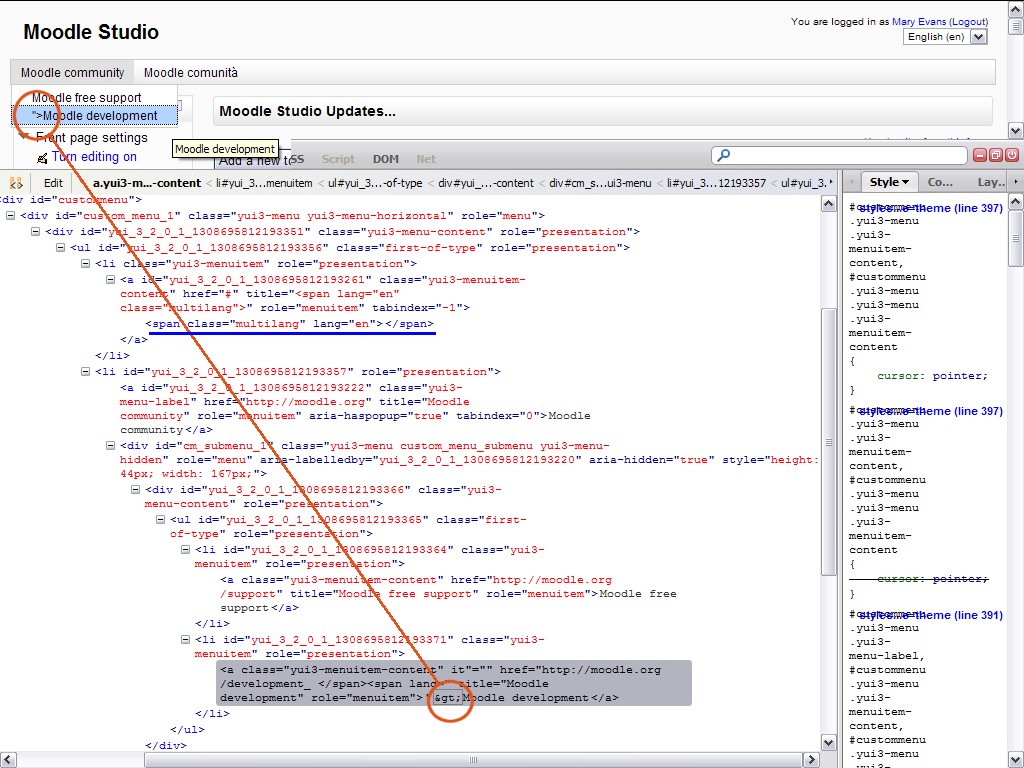This screenshot has height=768, width=1024.
Task: Click the highlighted yui3-menuitem-content anchor markup
Action: [x=453, y=683]
